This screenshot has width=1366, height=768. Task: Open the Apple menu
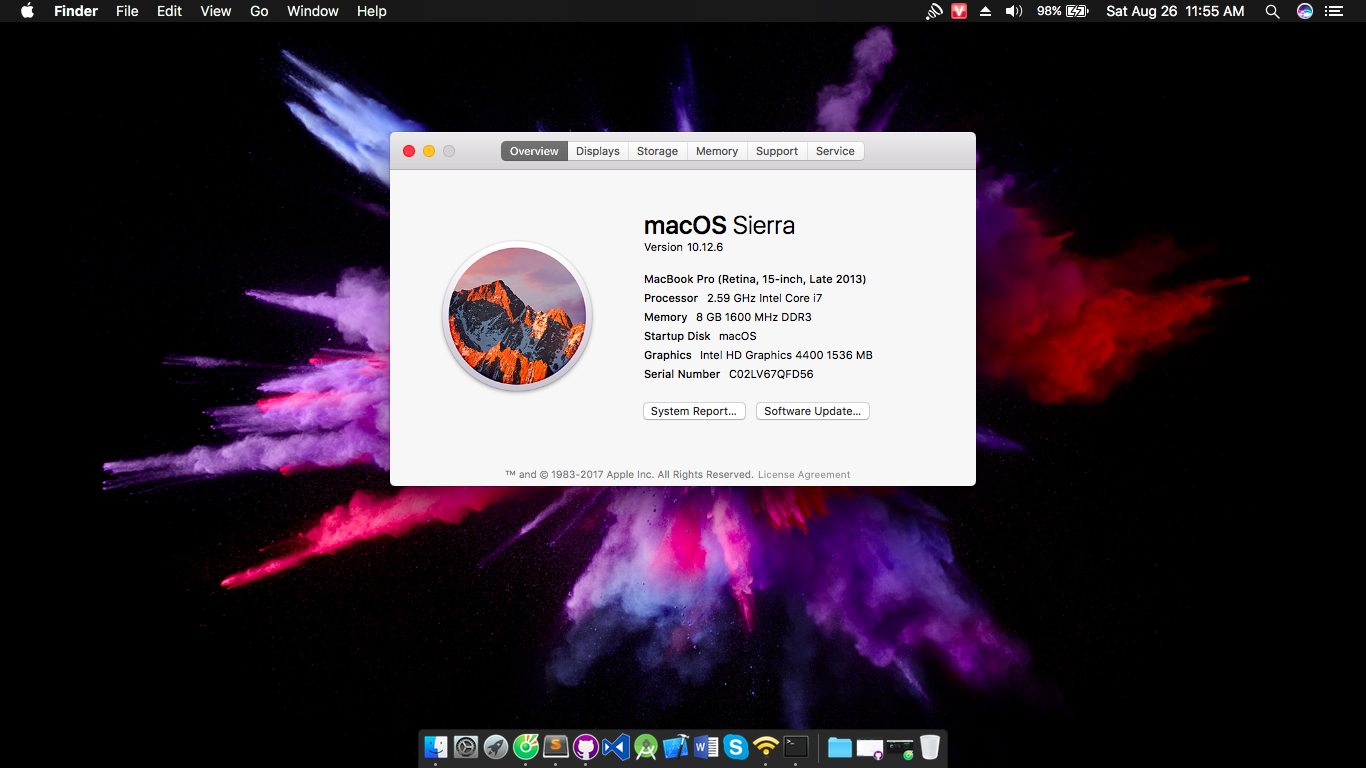[x=27, y=11]
